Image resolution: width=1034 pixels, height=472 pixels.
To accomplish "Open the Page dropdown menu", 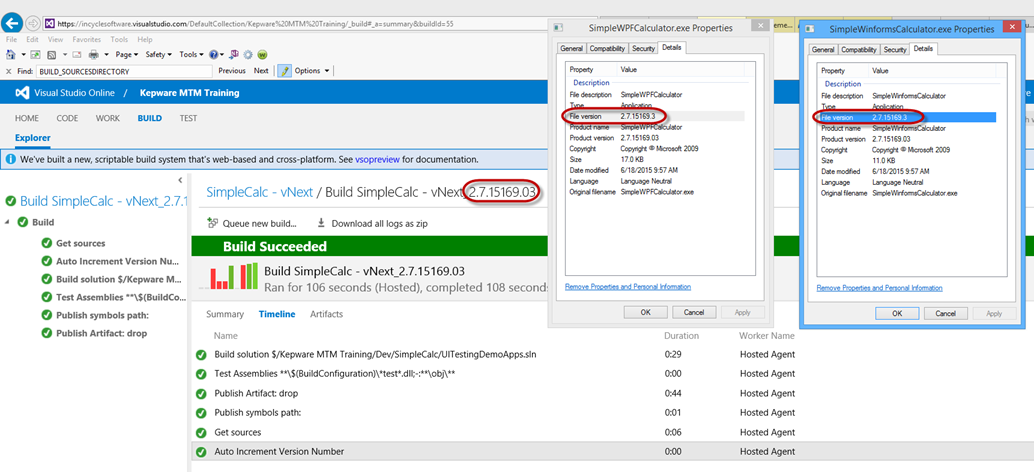I will tap(127, 55).
